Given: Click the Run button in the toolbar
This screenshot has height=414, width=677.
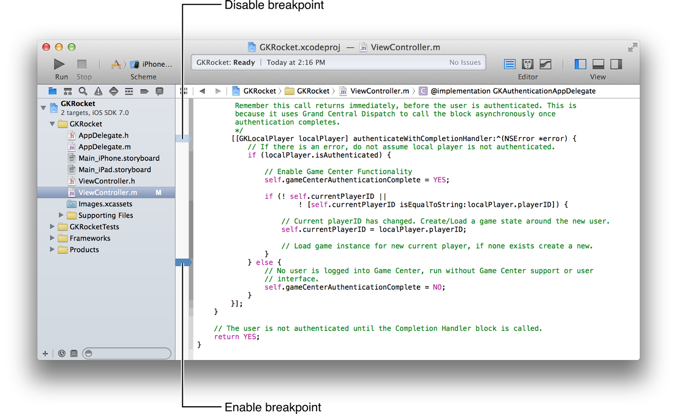Looking at the screenshot, I should (x=59, y=64).
